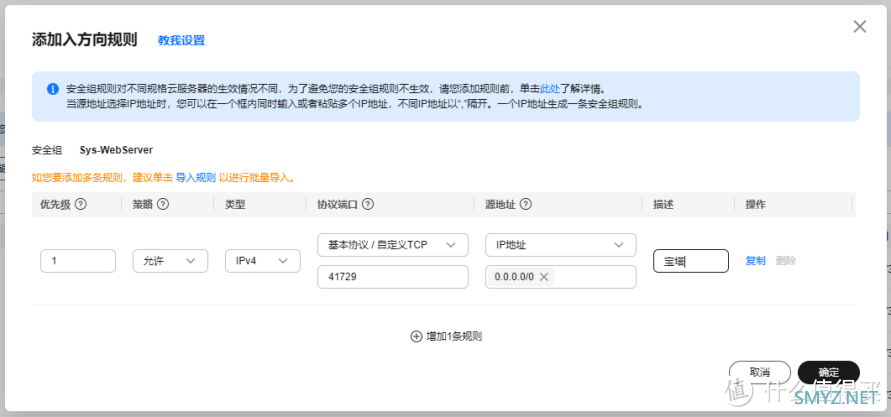Open the IPv4 type dropdown
The image size is (891, 417).
pyautogui.click(x=263, y=261)
